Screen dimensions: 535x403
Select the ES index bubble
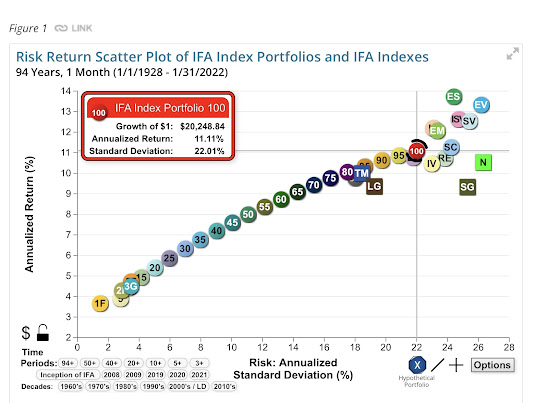pos(453,97)
